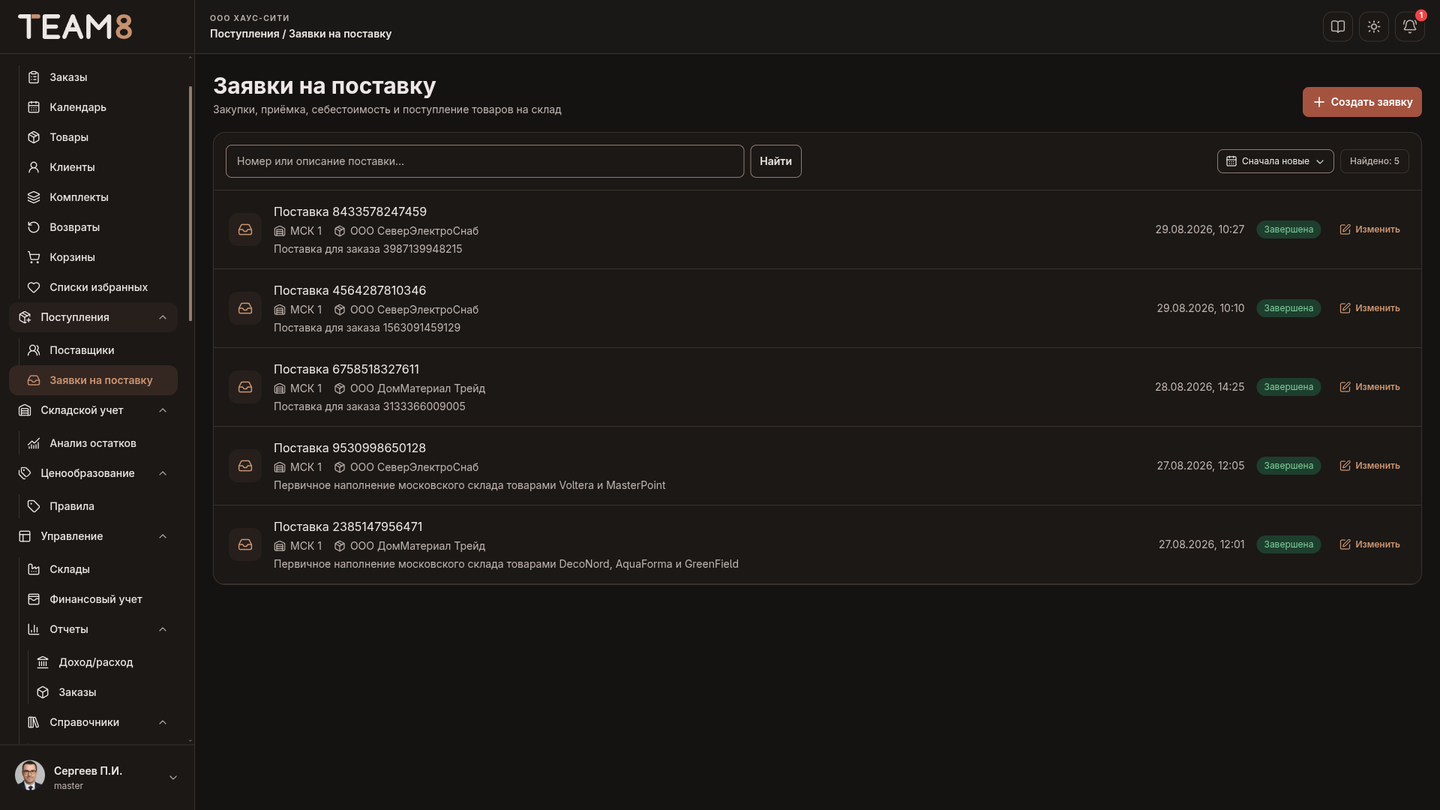Open Списки избранных in the sidebar
1440x810 pixels.
[x=93, y=287]
